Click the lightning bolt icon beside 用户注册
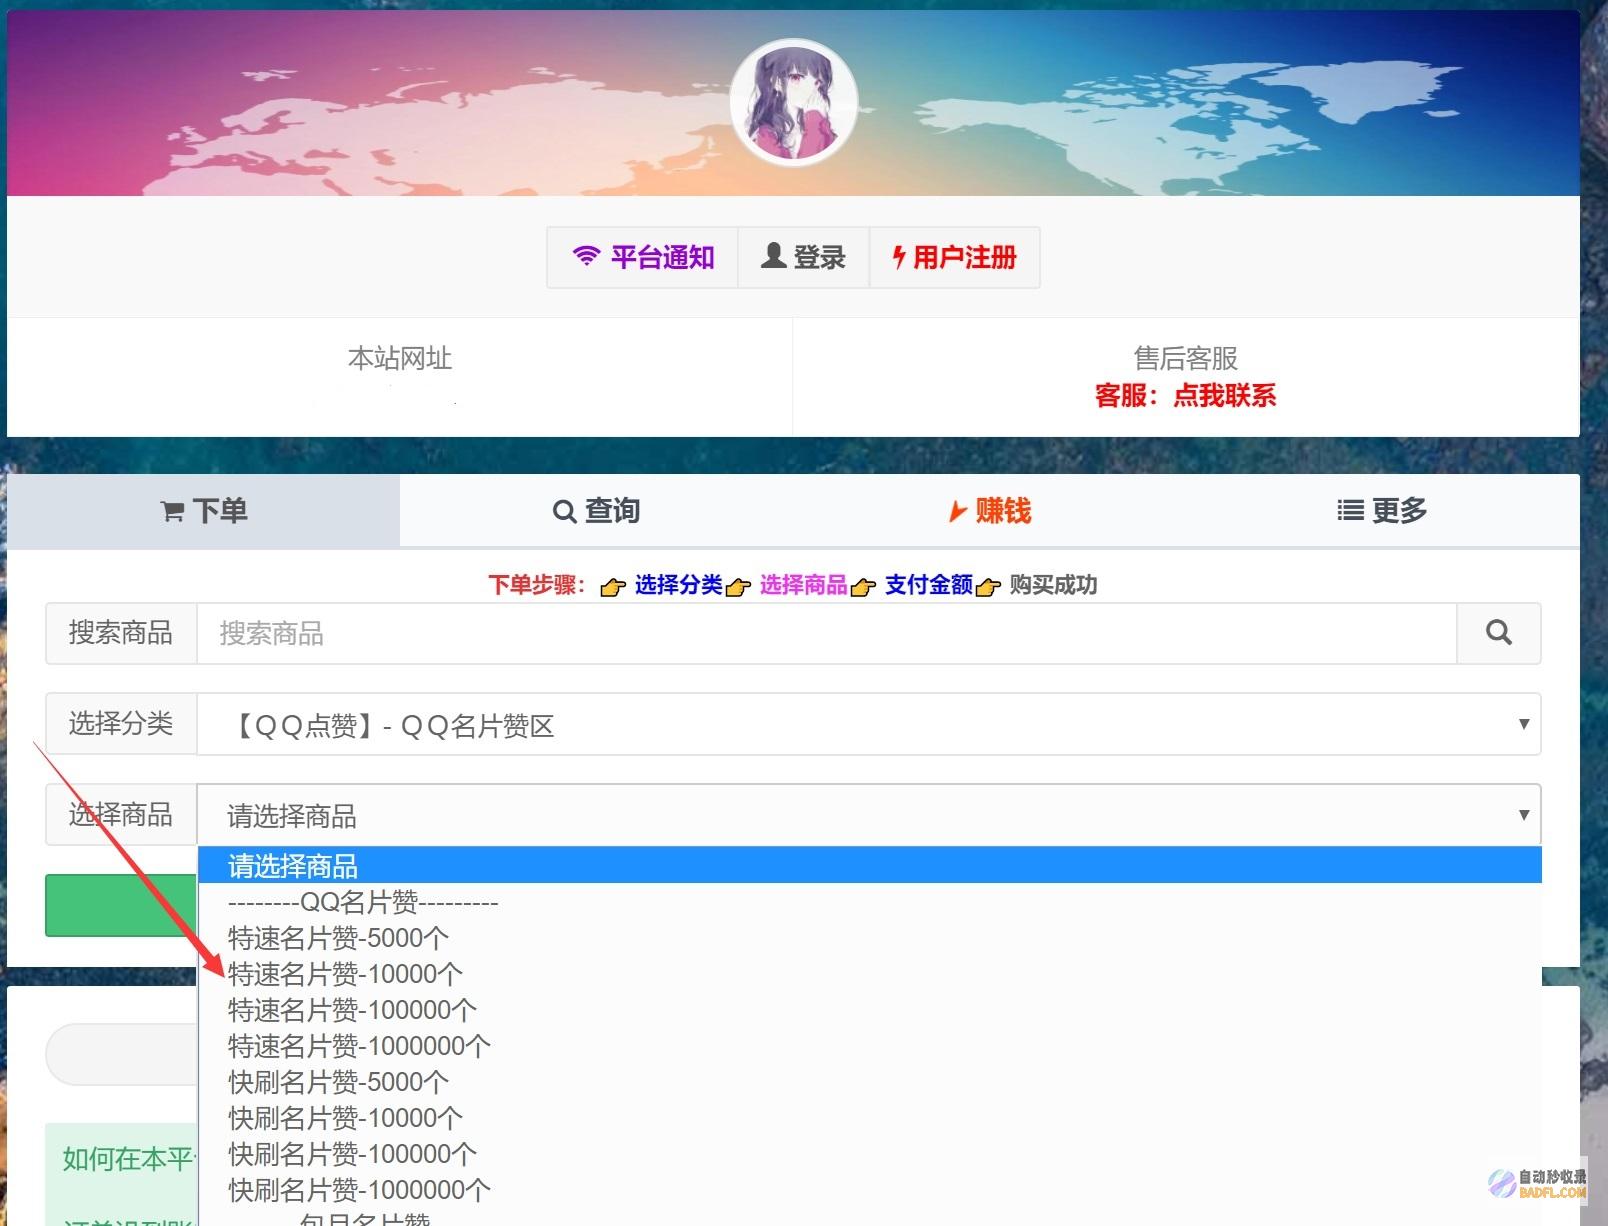This screenshot has height=1226, width=1608. pyautogui.click(x=899, y=257)
